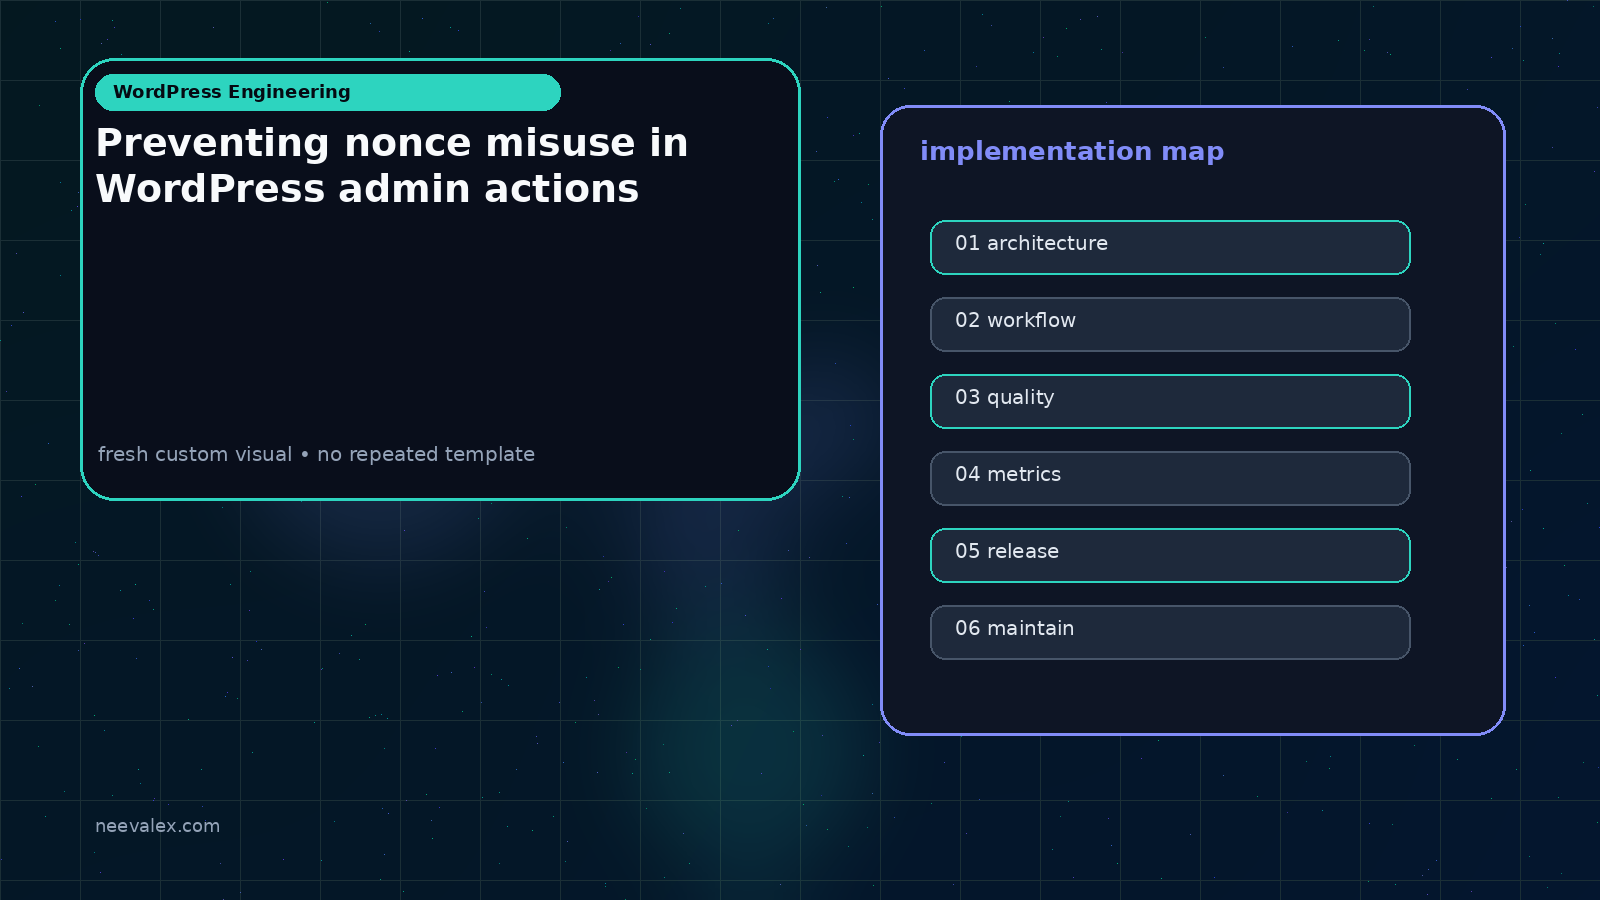The image size is (1600, 900).
Task: Select the 02 workflow item
Action: pos(1170,324)
